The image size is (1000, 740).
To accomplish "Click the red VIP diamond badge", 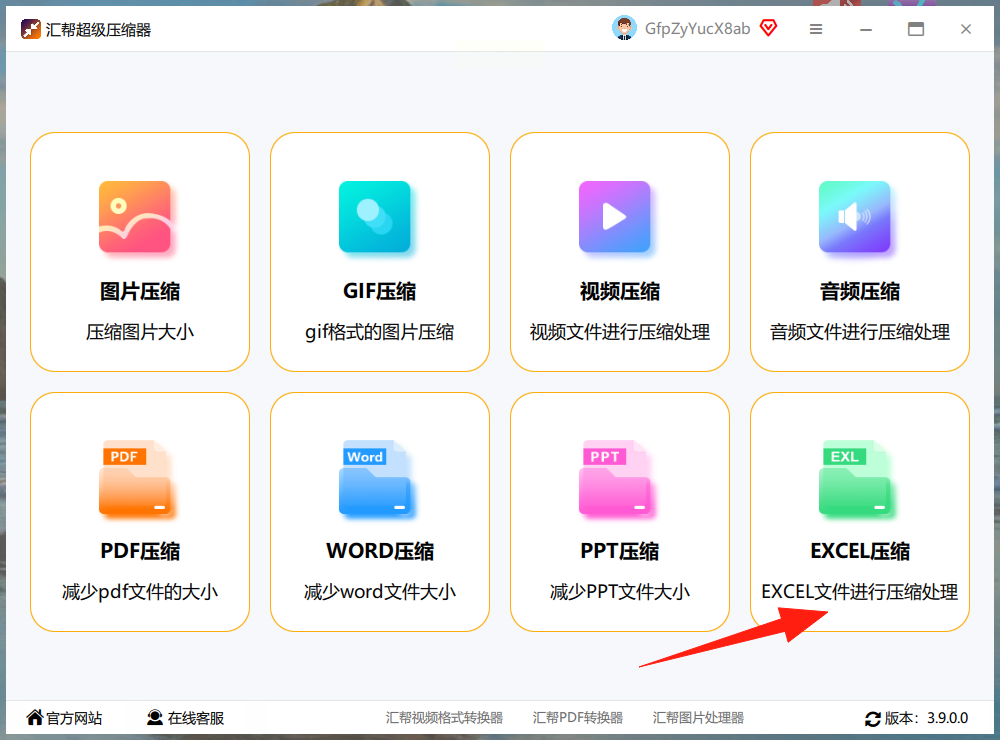I will pos(768,28).
